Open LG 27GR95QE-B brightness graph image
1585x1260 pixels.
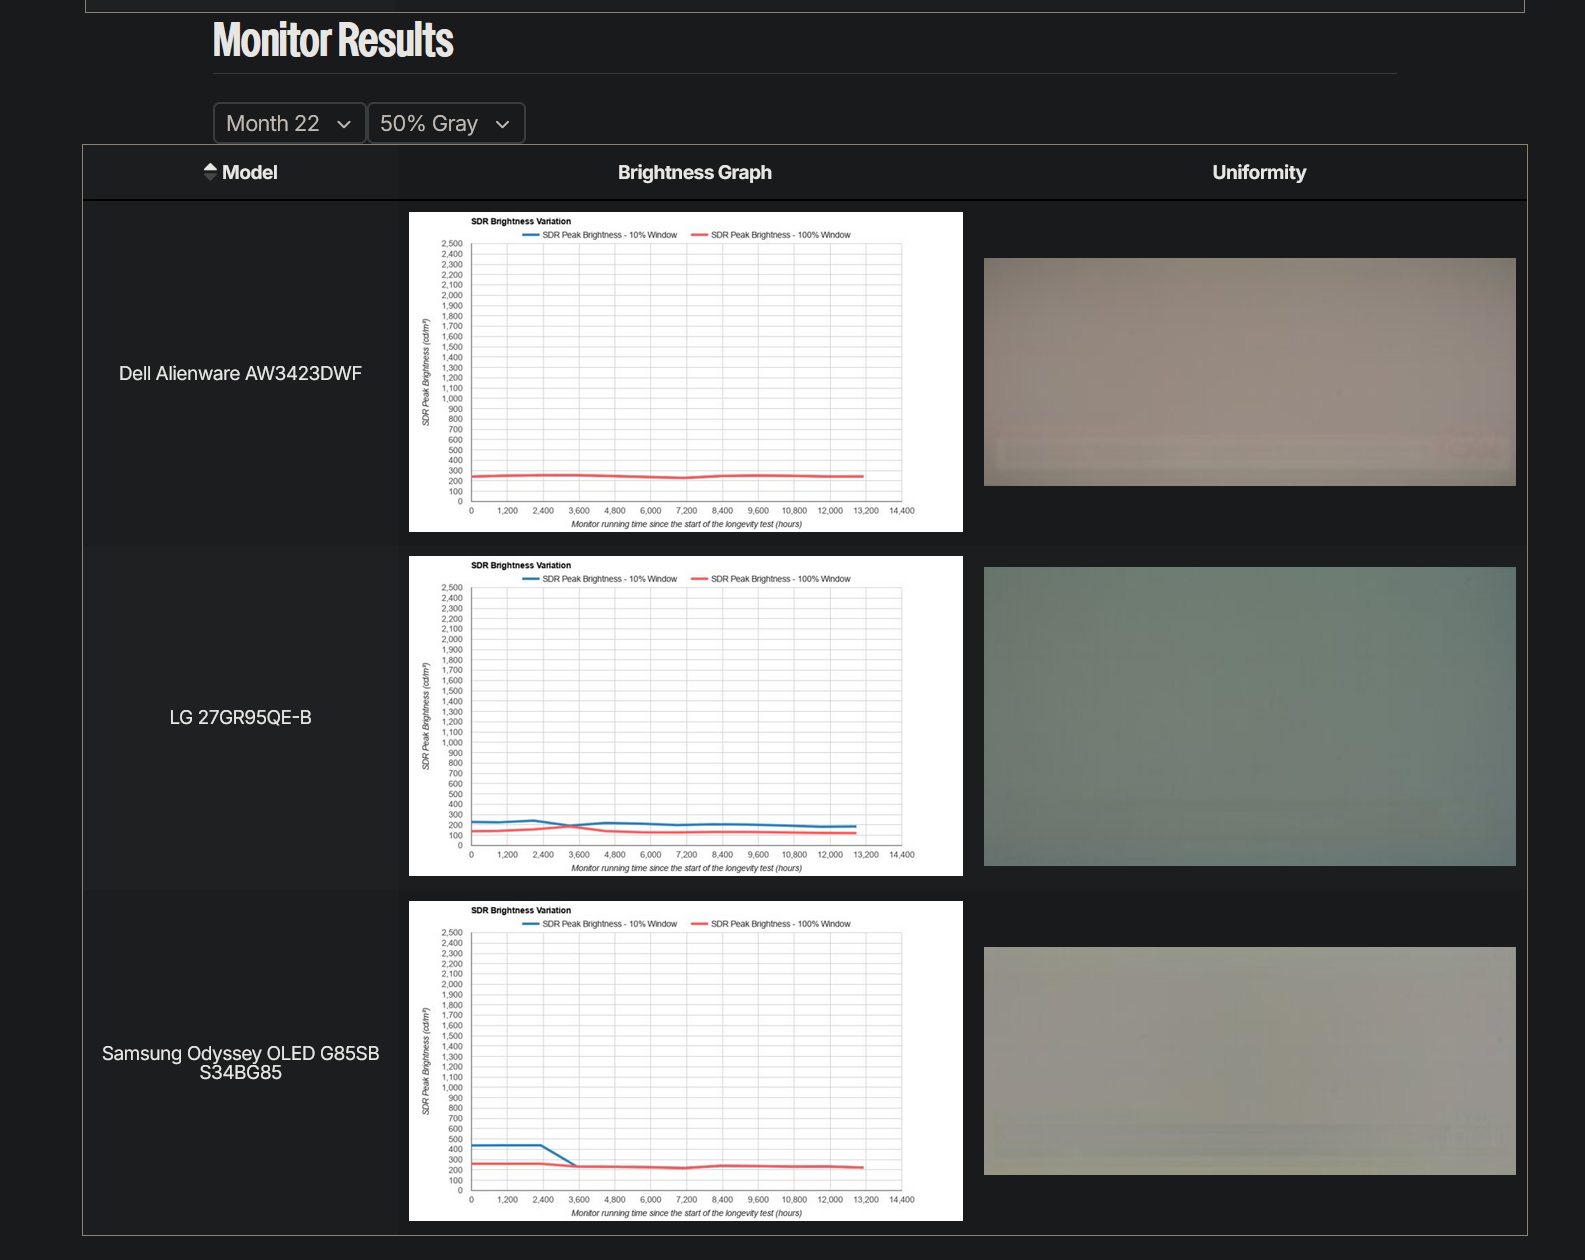coord(686,716)
